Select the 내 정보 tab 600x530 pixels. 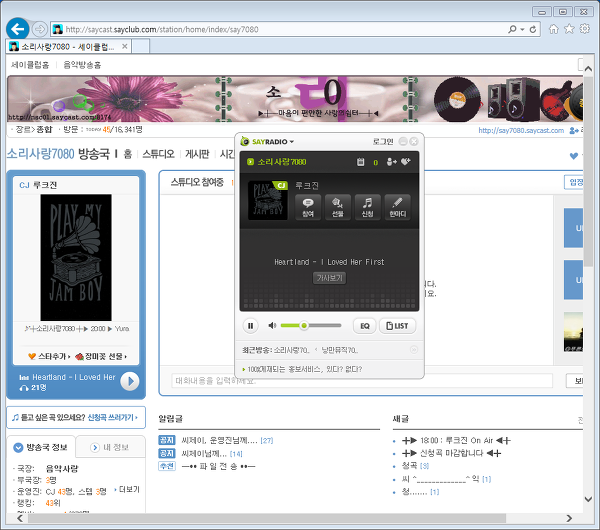(111, 447)
